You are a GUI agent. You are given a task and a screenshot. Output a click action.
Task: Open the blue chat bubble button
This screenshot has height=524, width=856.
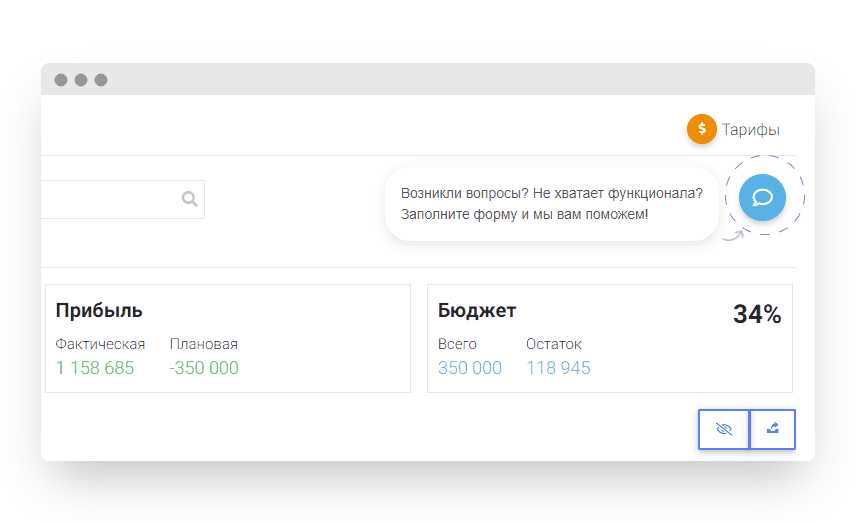point(763,197)
